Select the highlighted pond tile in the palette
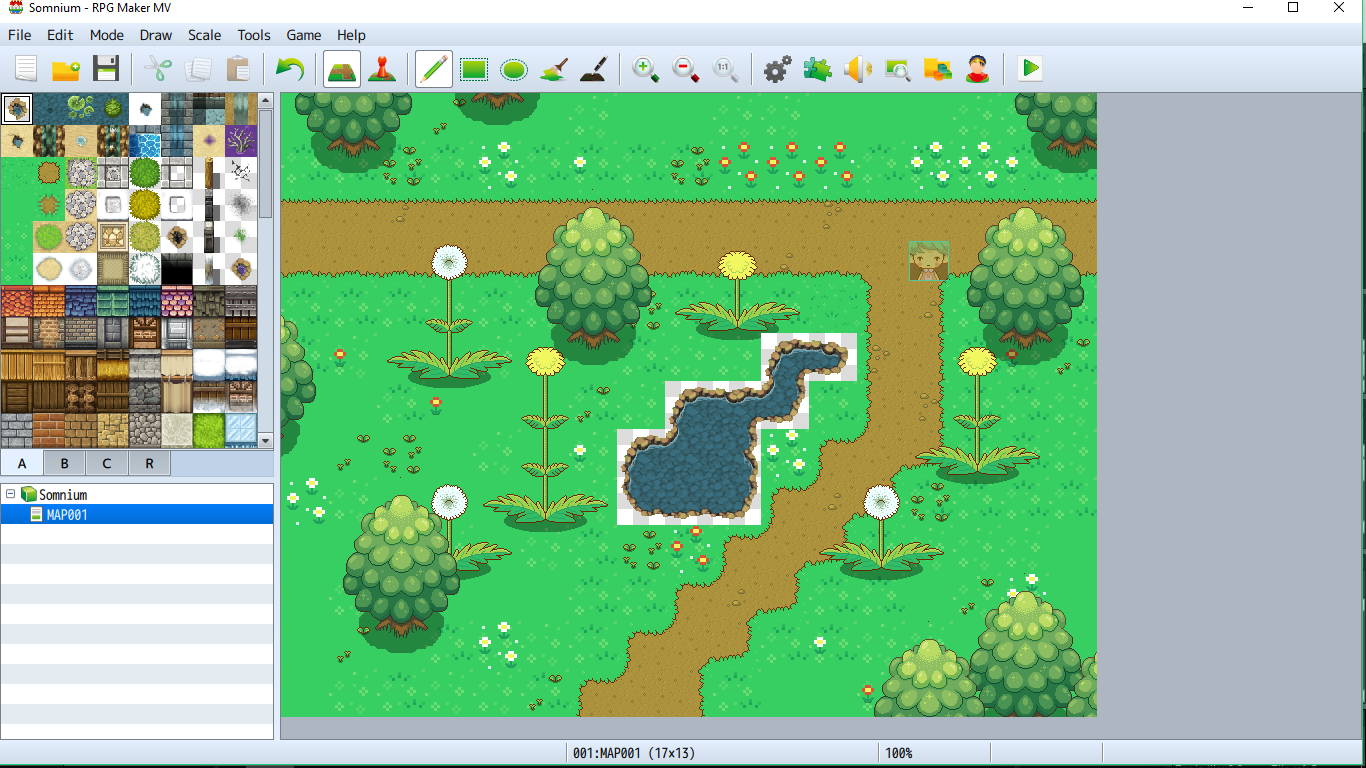Viewport: 1366px width, 768px height. (x=17, y=109)
